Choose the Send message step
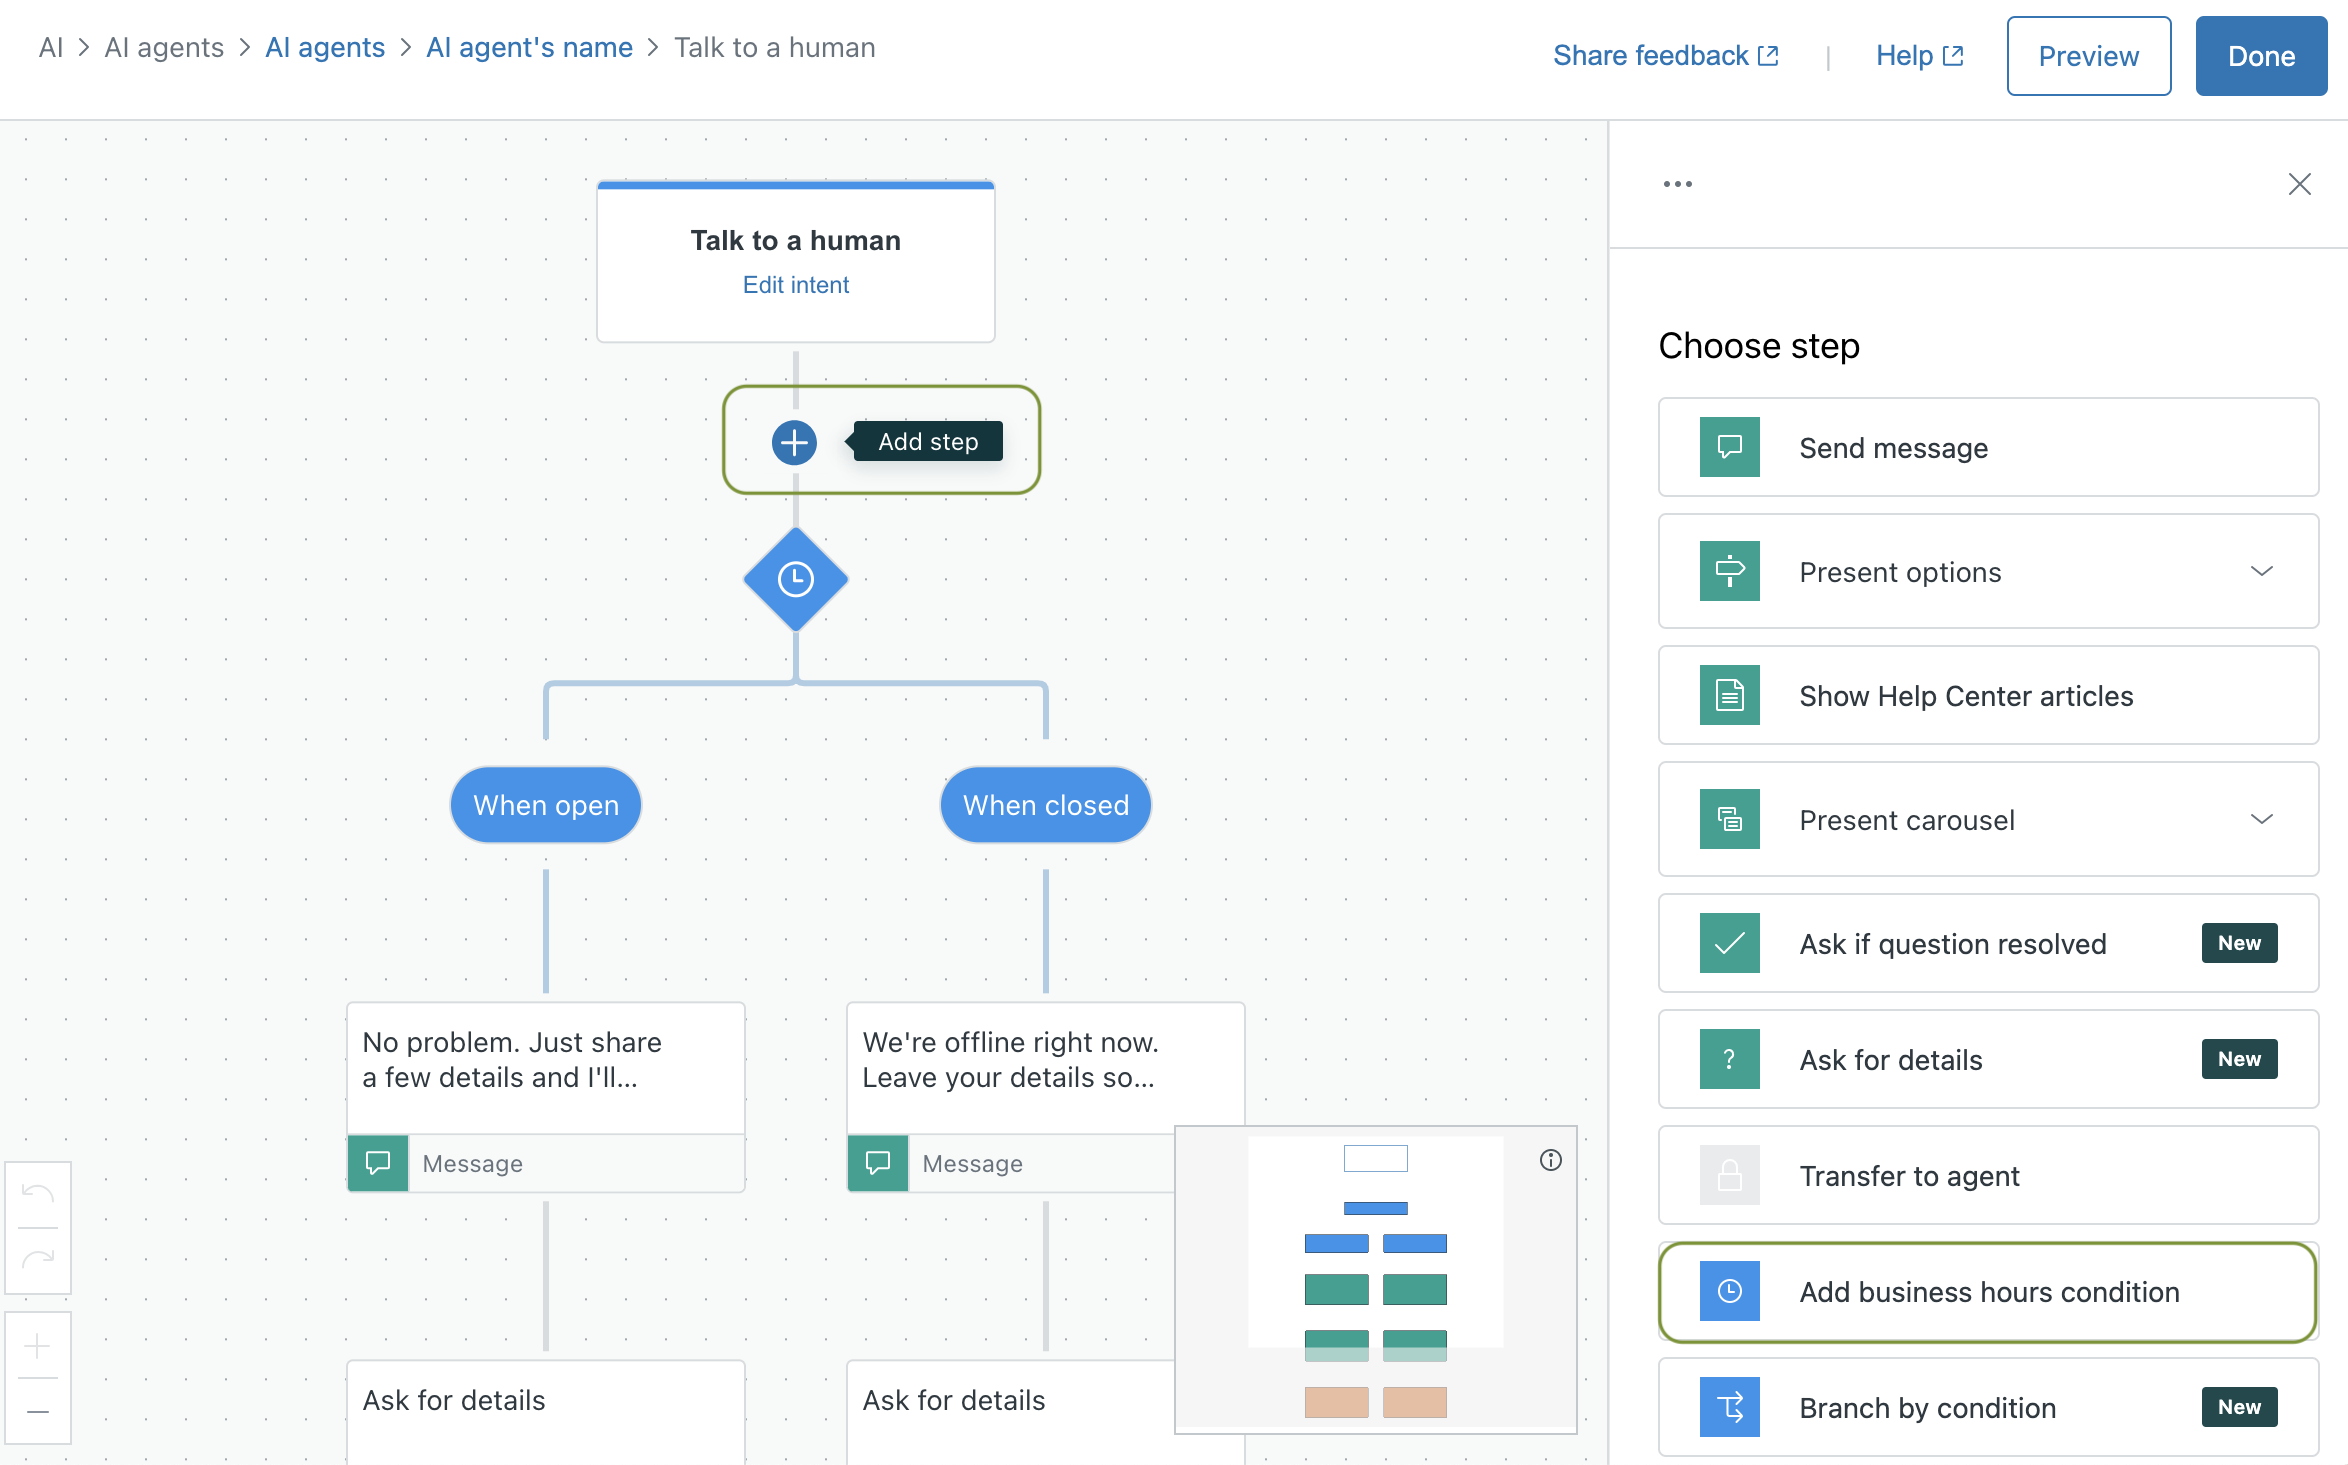The image size is (2348, 1465). 1987,448
